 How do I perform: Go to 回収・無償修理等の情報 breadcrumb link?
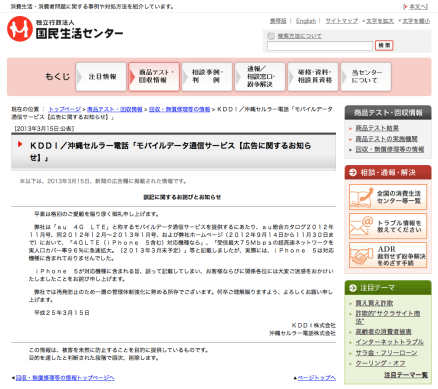click(x=179, y=109)
